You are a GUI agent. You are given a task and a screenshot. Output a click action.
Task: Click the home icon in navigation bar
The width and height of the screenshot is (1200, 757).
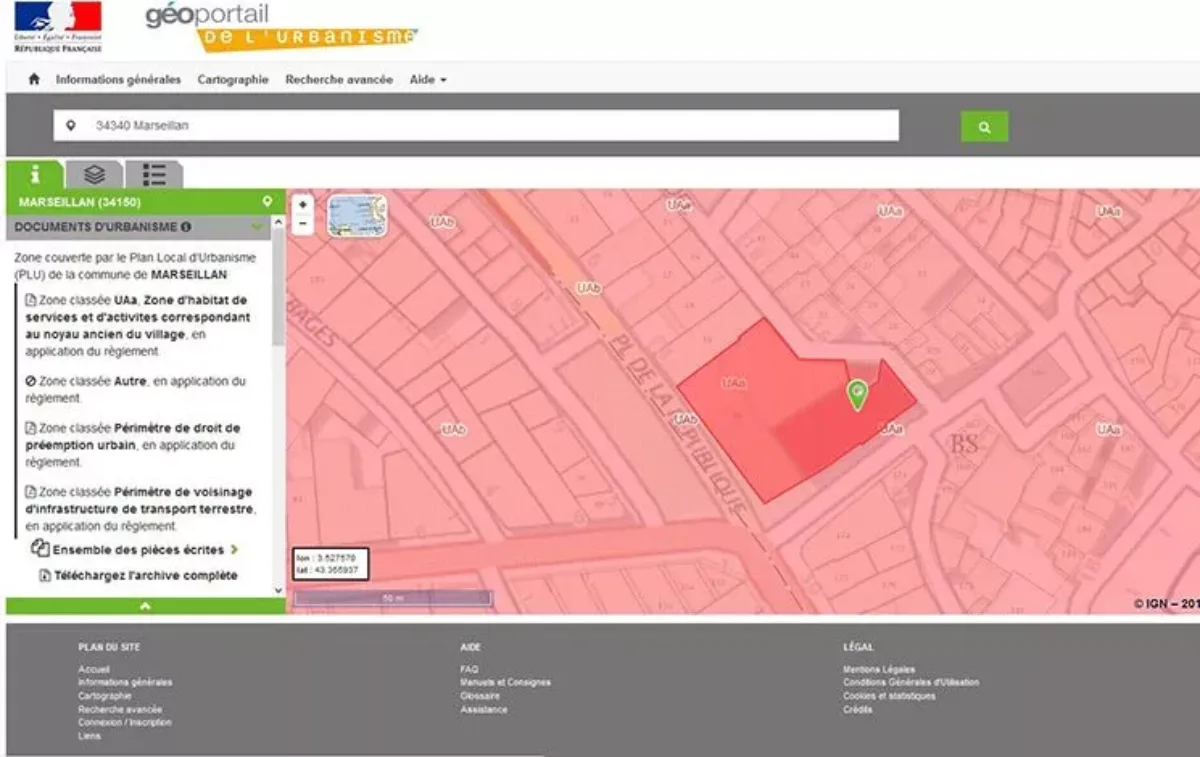(x=34, y=80)
